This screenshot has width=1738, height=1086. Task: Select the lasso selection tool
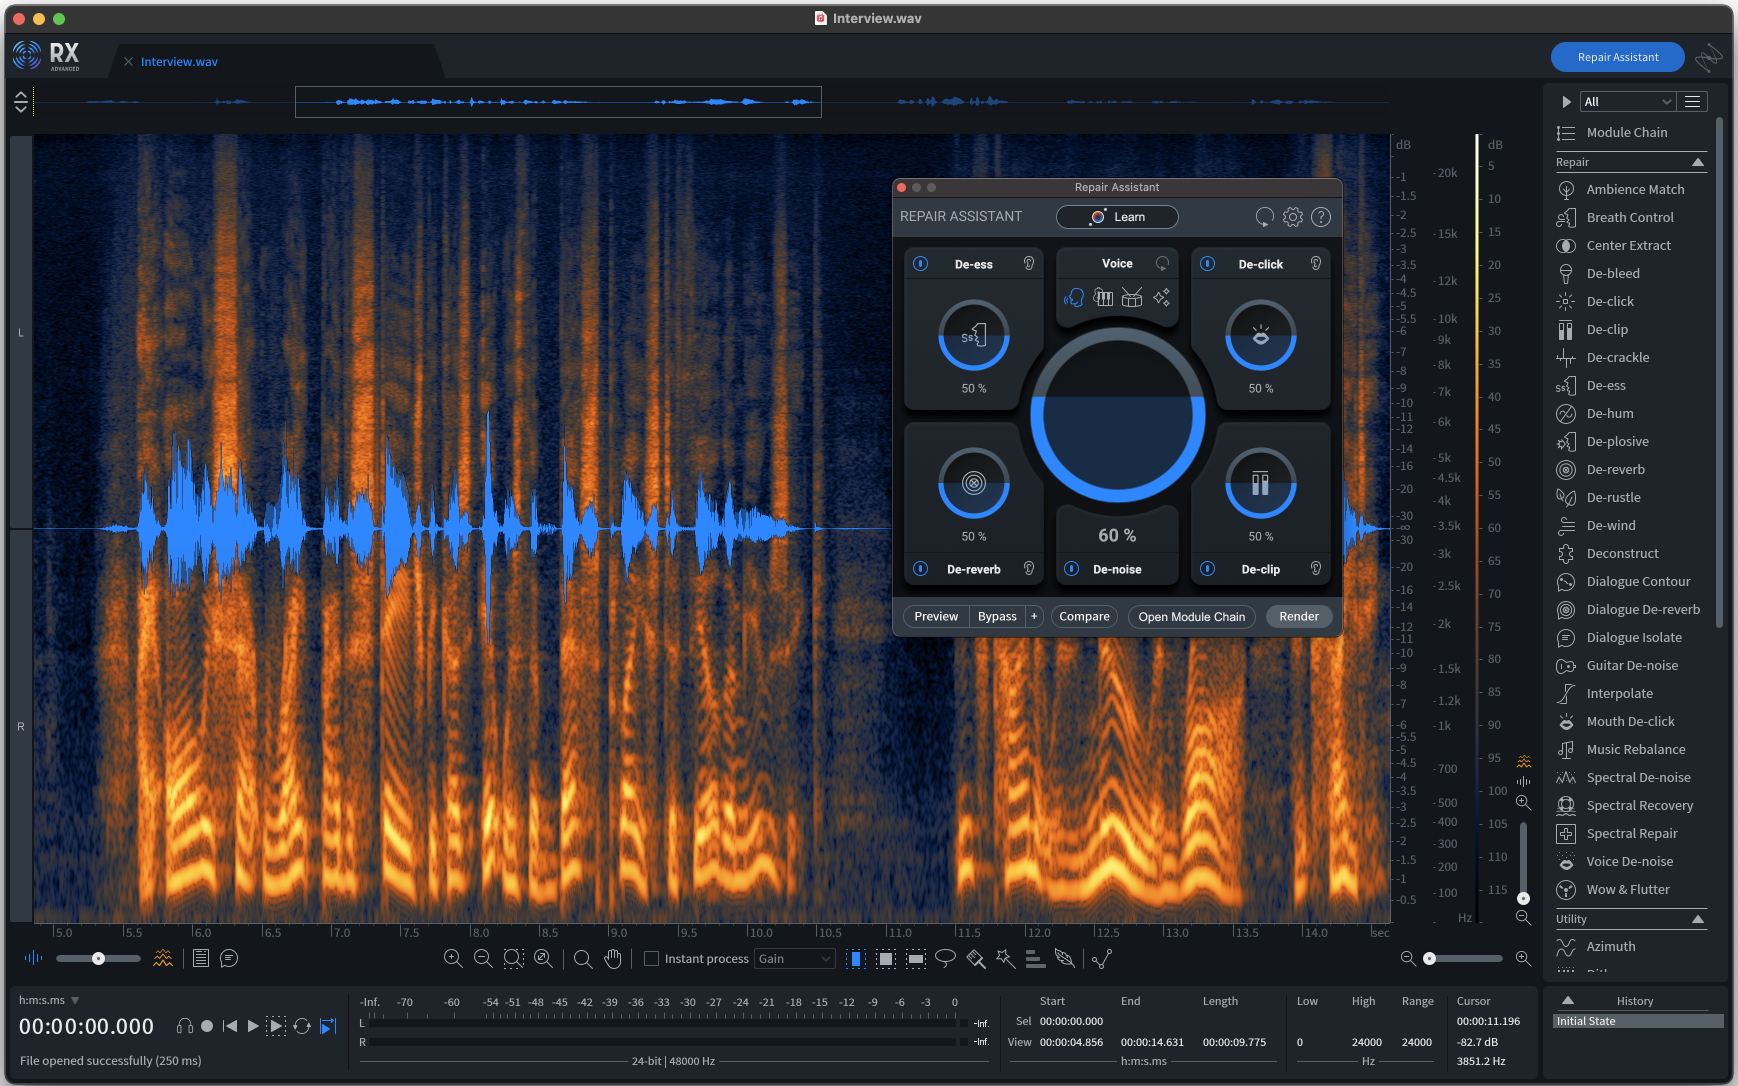(945, 958)
